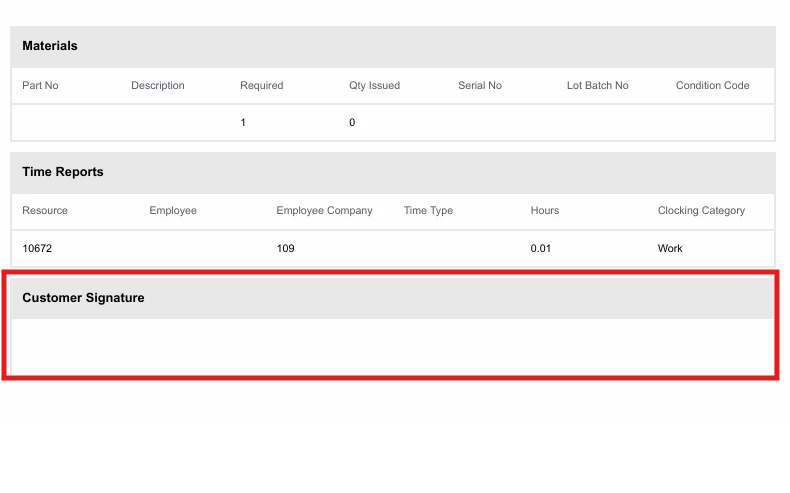Click the Required value 1
The image size is (790, 493).
point(243,122)
